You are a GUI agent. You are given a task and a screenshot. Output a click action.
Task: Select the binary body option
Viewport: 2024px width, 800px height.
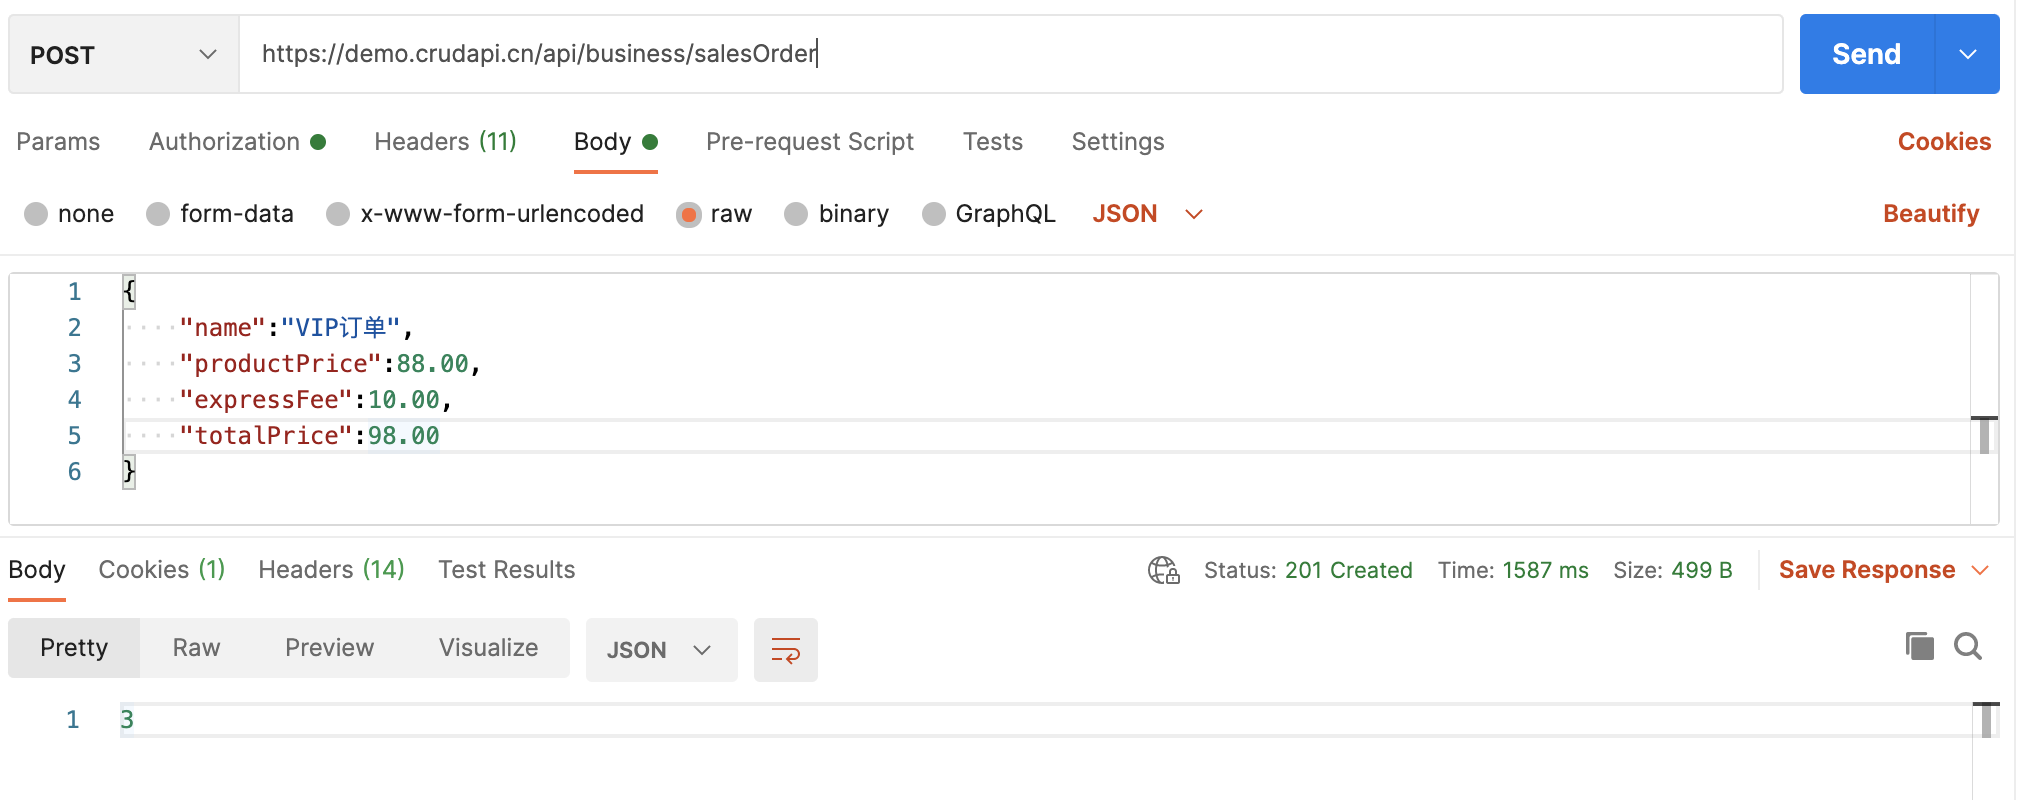tap(796, 214)
